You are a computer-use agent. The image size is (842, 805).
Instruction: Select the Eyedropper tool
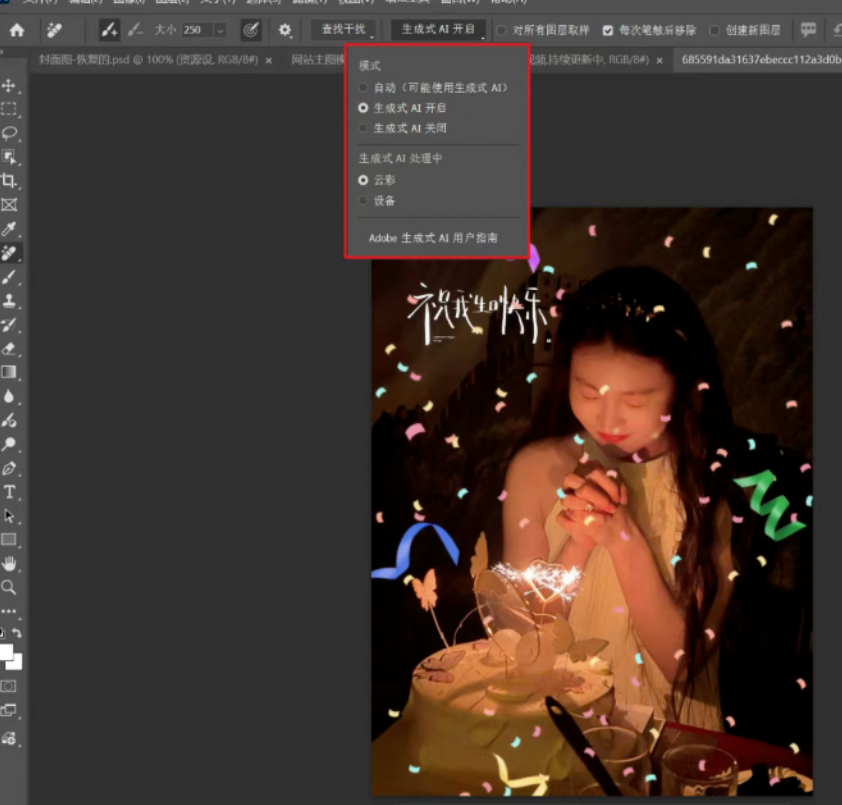pyautogui.click(x=9, y=229)
